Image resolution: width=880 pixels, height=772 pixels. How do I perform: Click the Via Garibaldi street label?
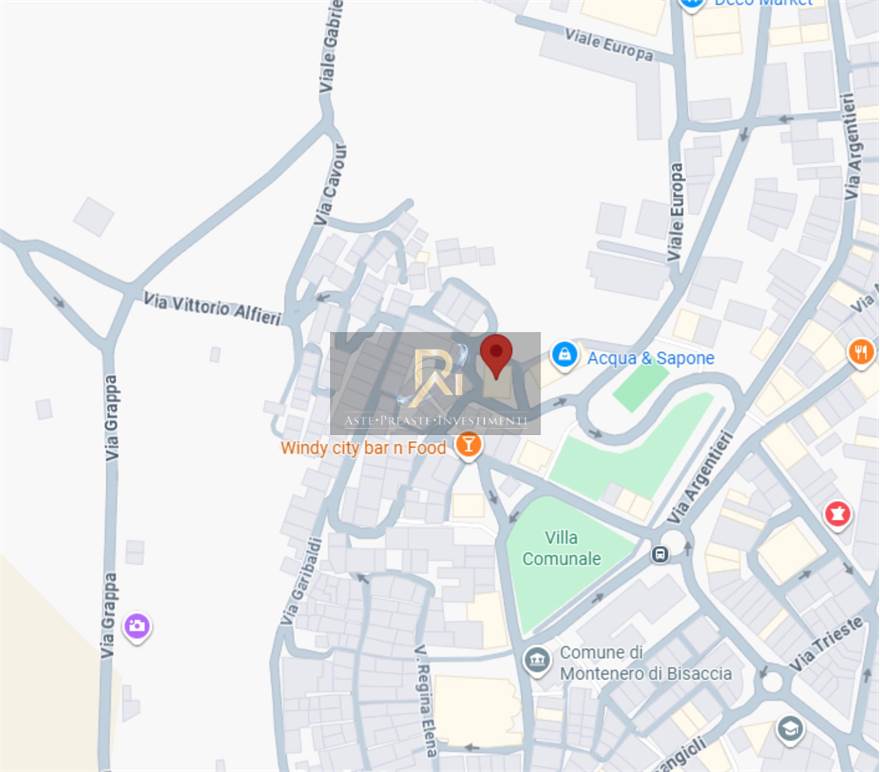click(x=301, y=582)
